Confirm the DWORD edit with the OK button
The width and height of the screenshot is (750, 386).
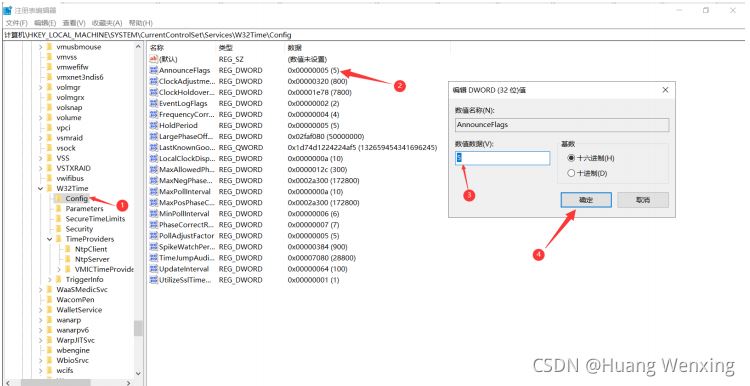pyautogui.click(x=586, y=200)
